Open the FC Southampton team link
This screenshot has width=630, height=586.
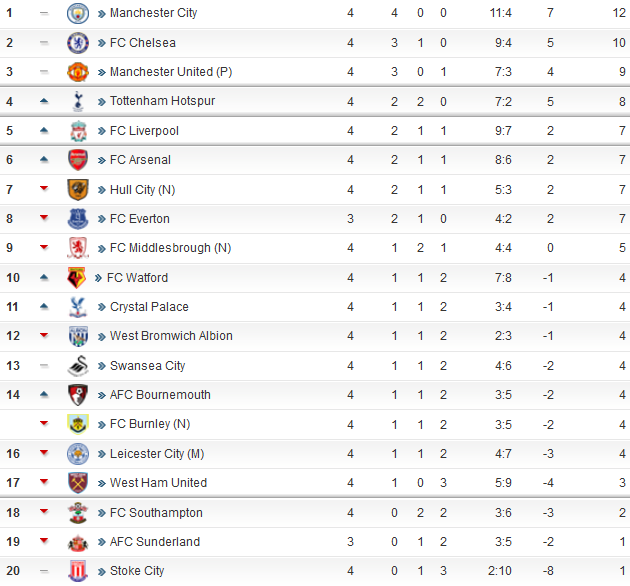click(156, 513)
